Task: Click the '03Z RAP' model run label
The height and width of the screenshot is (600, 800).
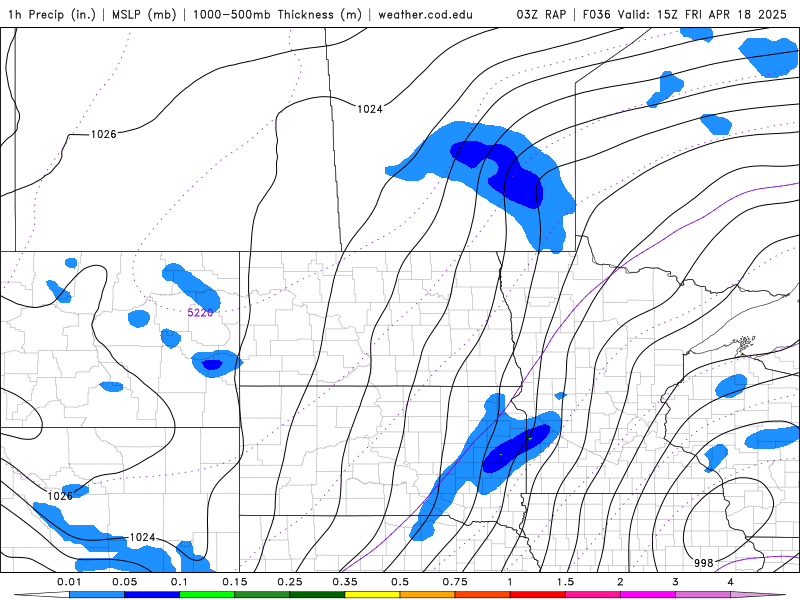Action: pos(541,14)
